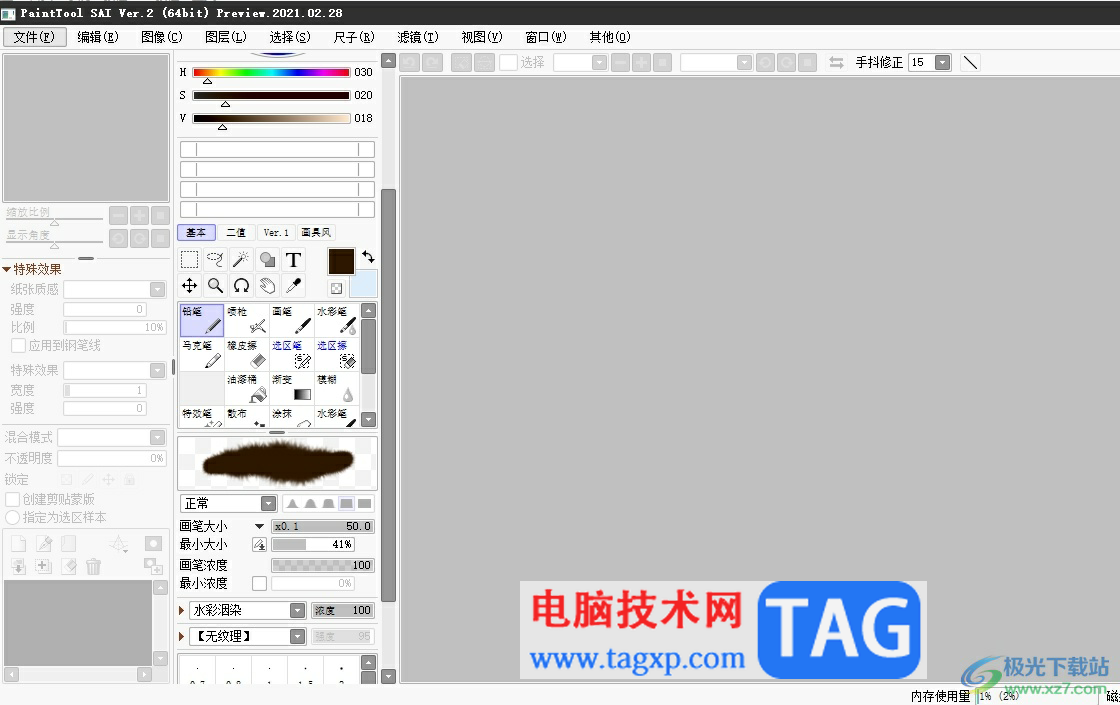The width and height of the screenshot is (1120, 705).
Task: Open the 视图(V) menu
Action: (x=481, y=37)
